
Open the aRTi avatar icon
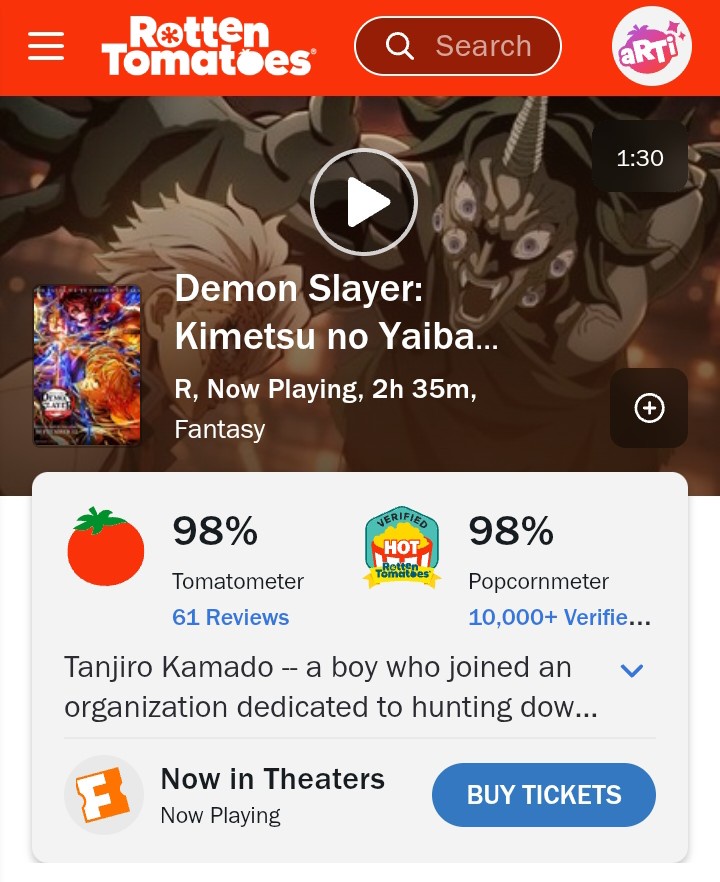click(651, 46)
